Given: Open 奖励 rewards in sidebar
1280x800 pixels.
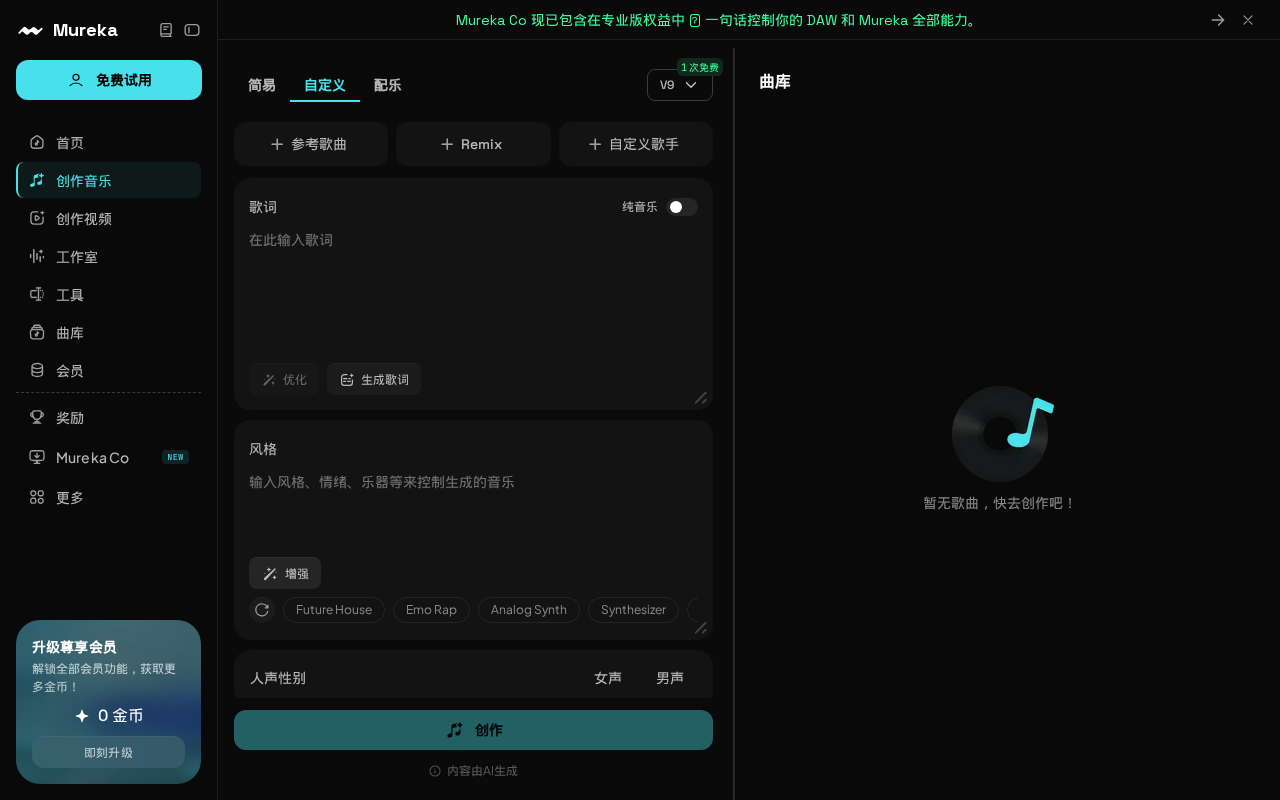Looking at the screenshot, I should coord(108,418).
